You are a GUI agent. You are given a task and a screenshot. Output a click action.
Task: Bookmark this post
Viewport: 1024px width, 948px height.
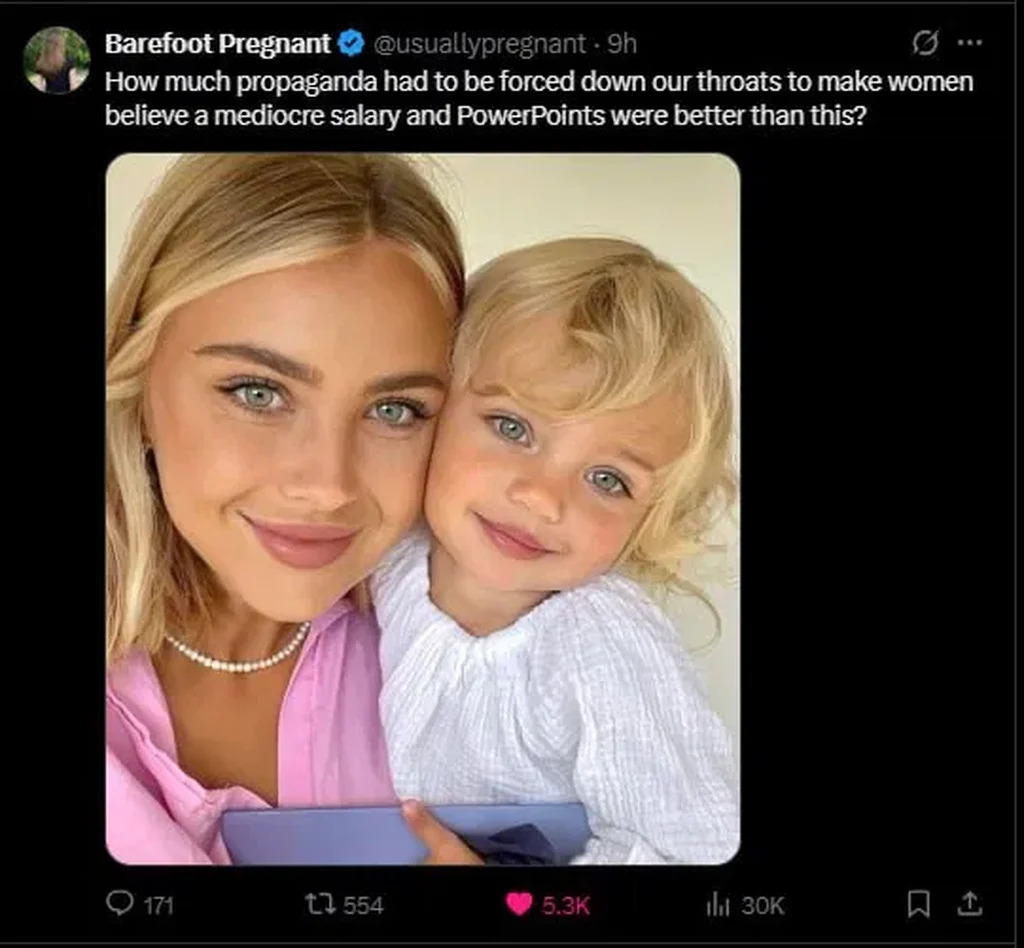click(917, 904)
